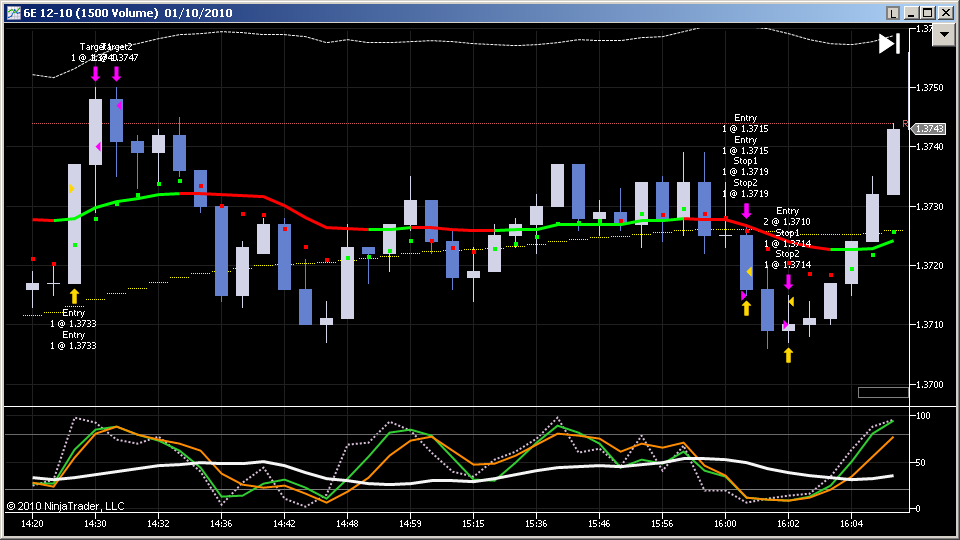Close the 6E 12-10 chart window
The width and height of the screenshot is (960, 540).
pyautogui.click(x=945, y=13)
